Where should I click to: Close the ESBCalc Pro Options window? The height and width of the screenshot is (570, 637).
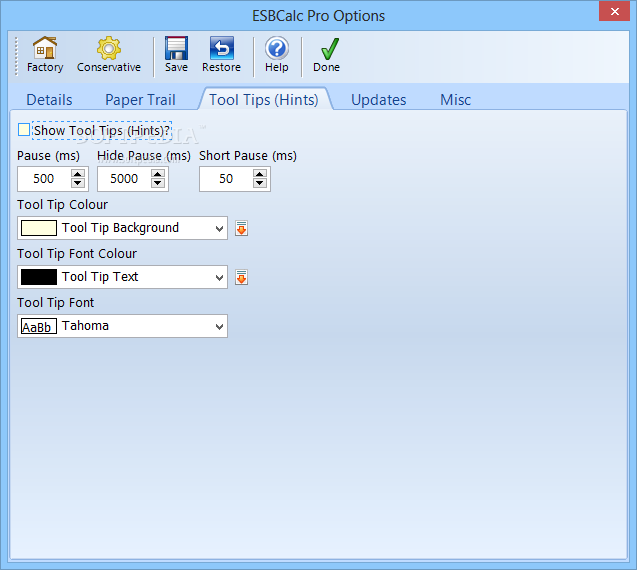614,11
